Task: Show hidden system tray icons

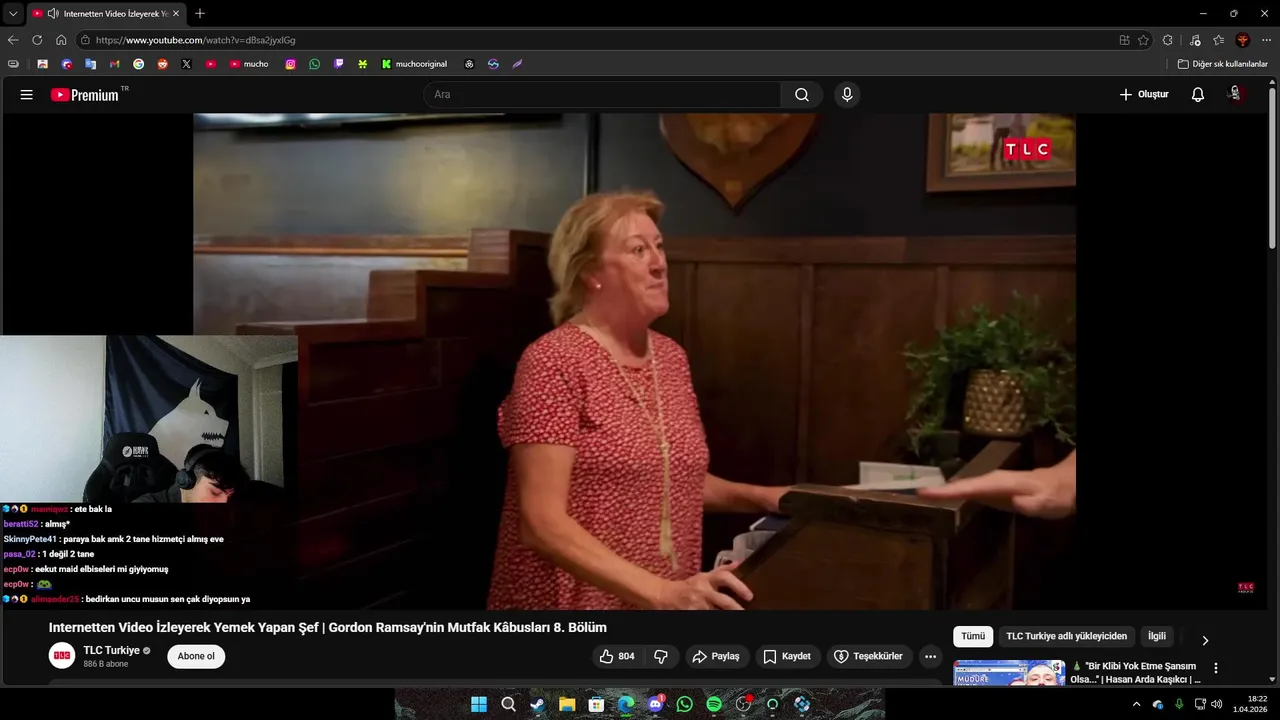Action: tap(1136, 704)
